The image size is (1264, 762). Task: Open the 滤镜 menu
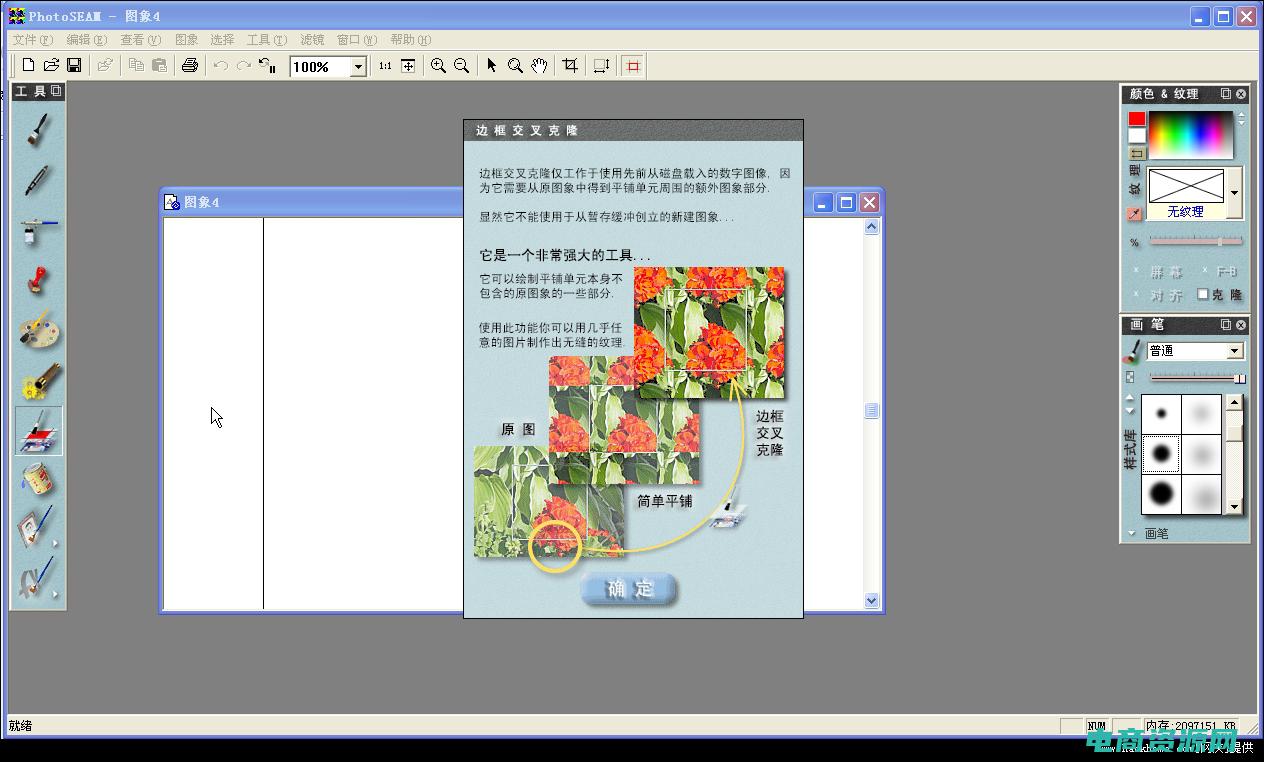(x=312, y=40)
